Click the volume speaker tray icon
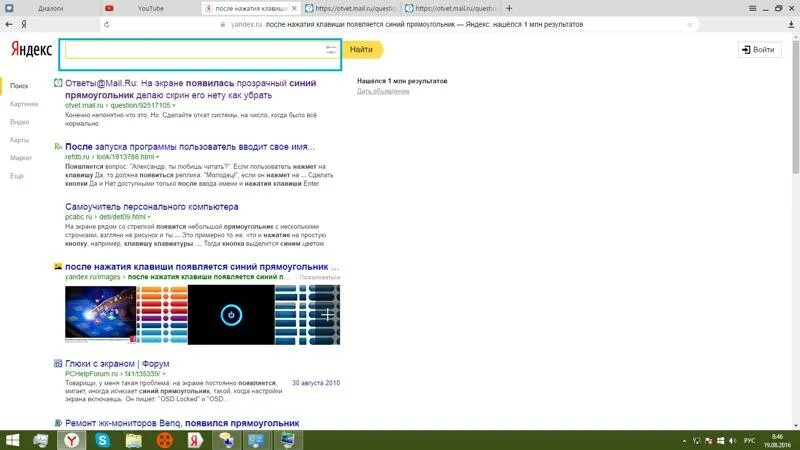The image size is (800, 450). coord(733,441)
